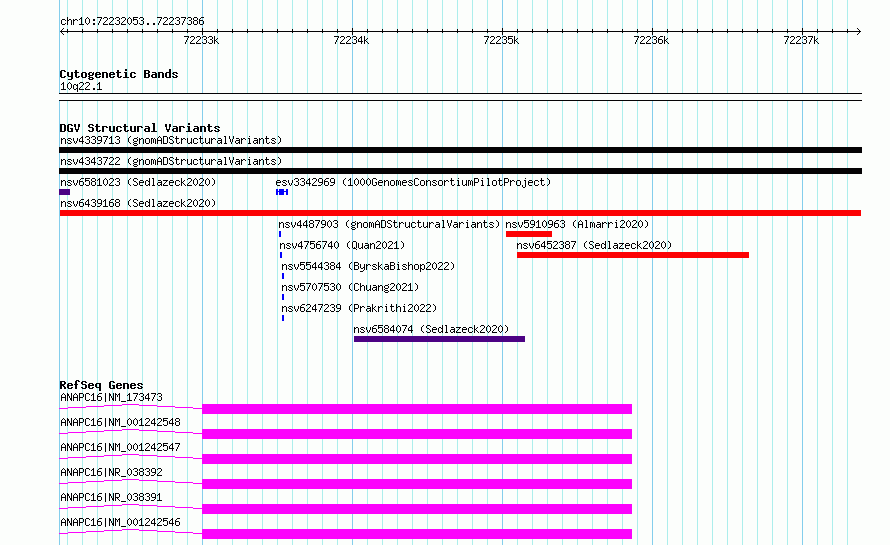Select the magenta NR_038392 gene bar
The image size is (890, 545).
pyautogui.click(x=417, y=484)
